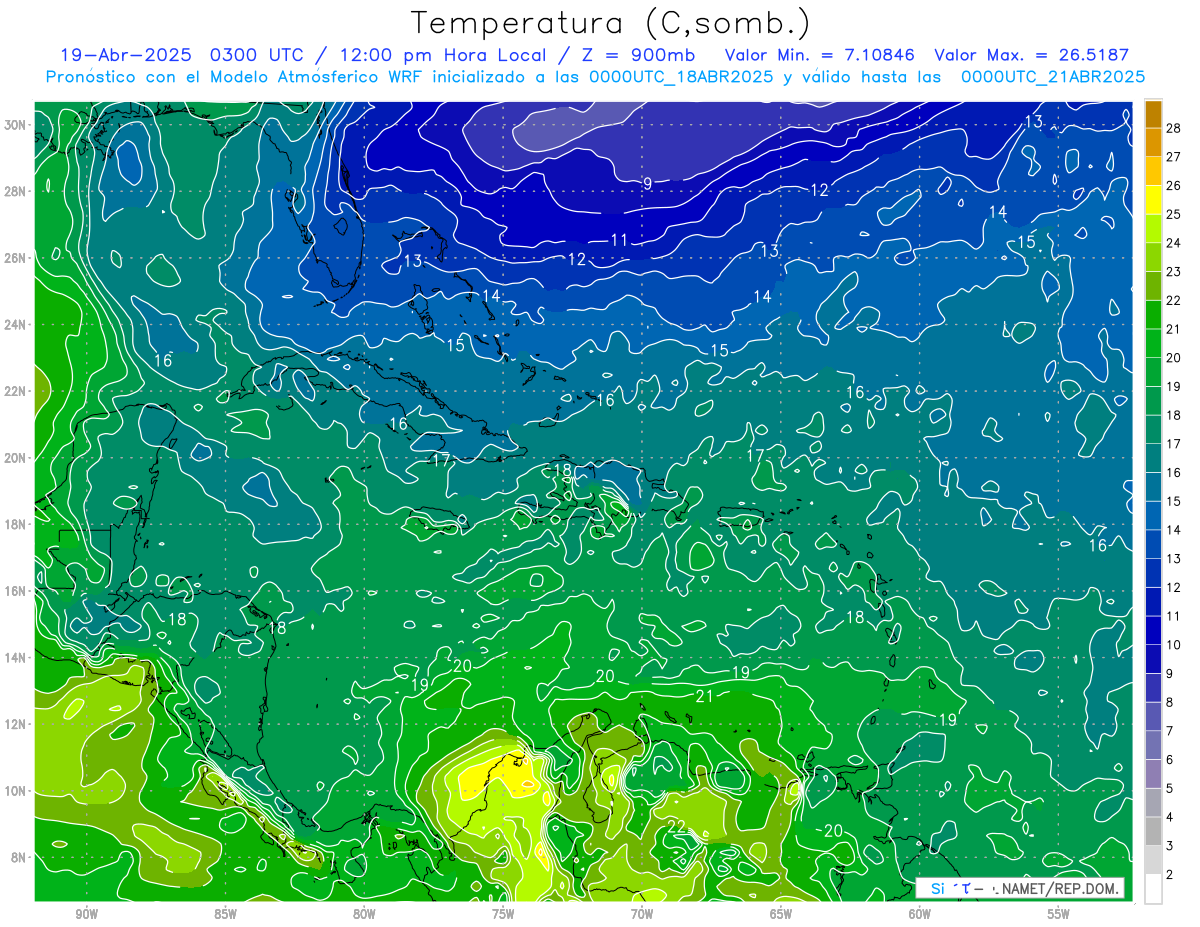The height and width of the screenshot is (927, 1200).
Task: Click 'Valor Max. = 26.5187' value
Action: [x=1031, y=55]
